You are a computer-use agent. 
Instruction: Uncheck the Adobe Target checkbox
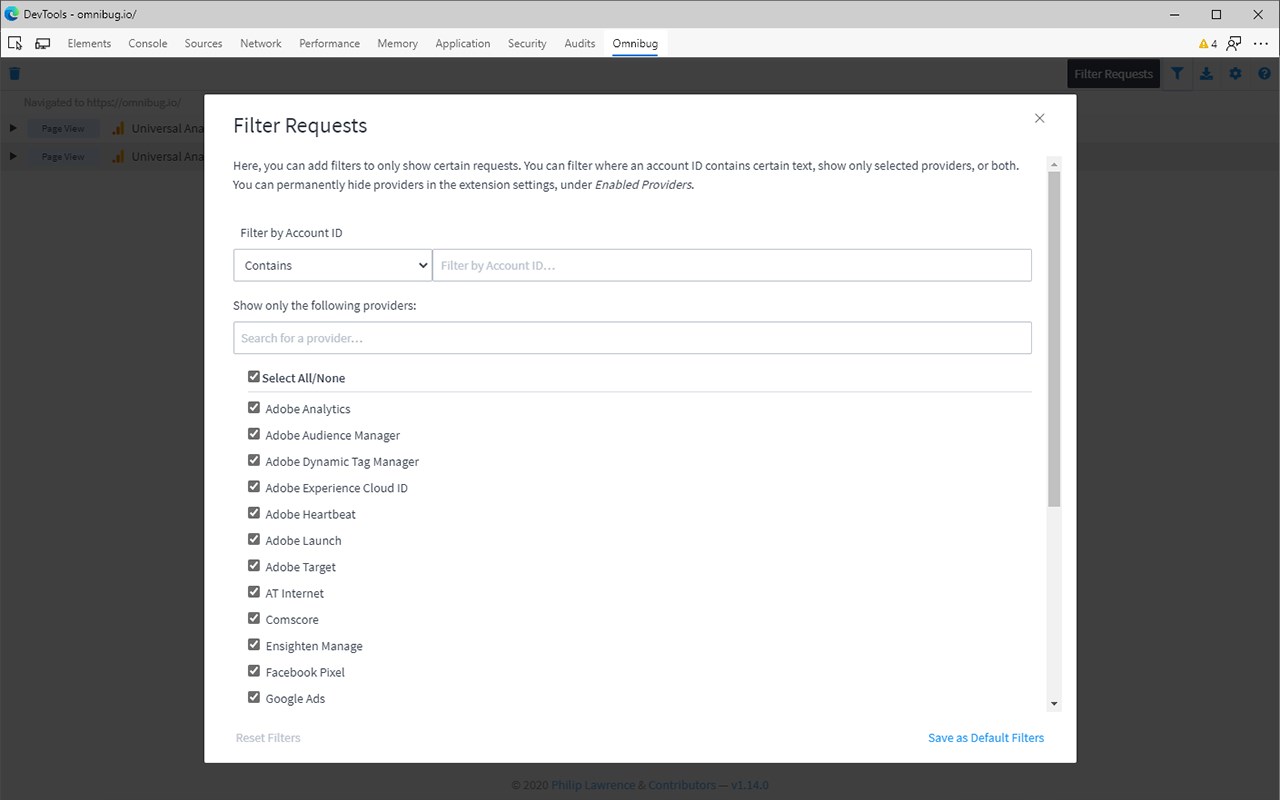pyautogui.click(x=254, y=566)
